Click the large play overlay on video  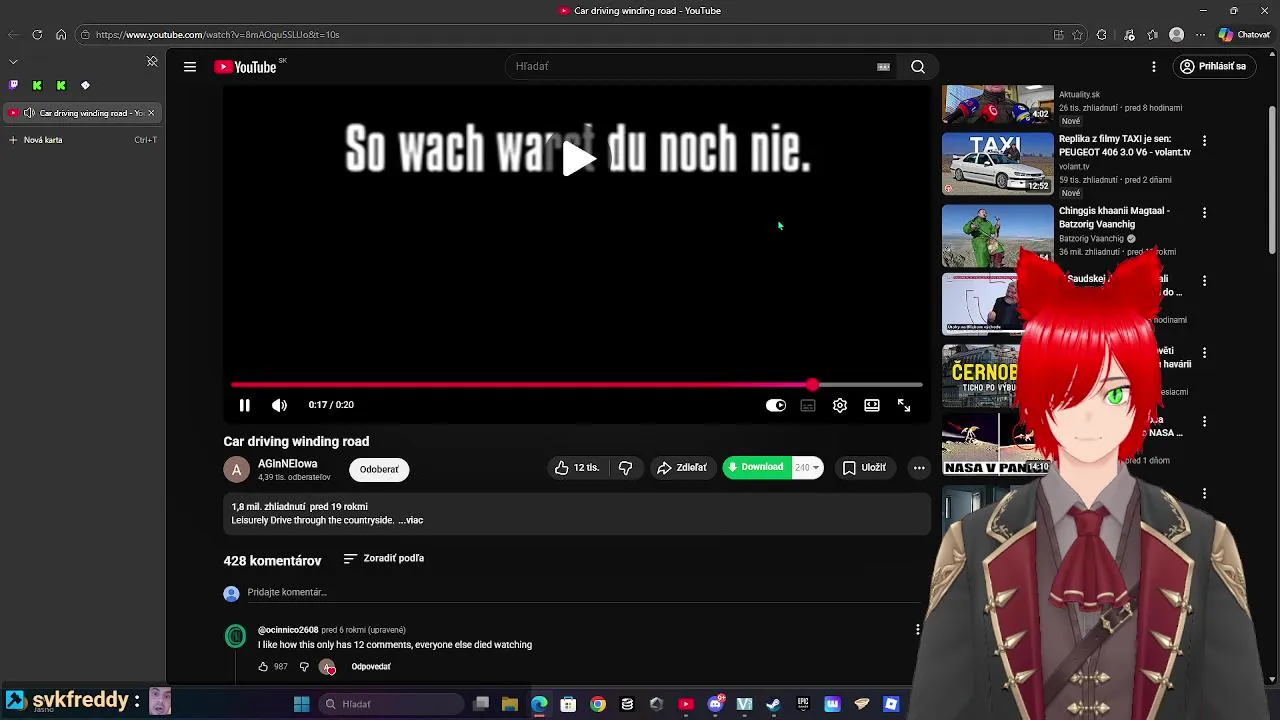[x=578, y=158]
